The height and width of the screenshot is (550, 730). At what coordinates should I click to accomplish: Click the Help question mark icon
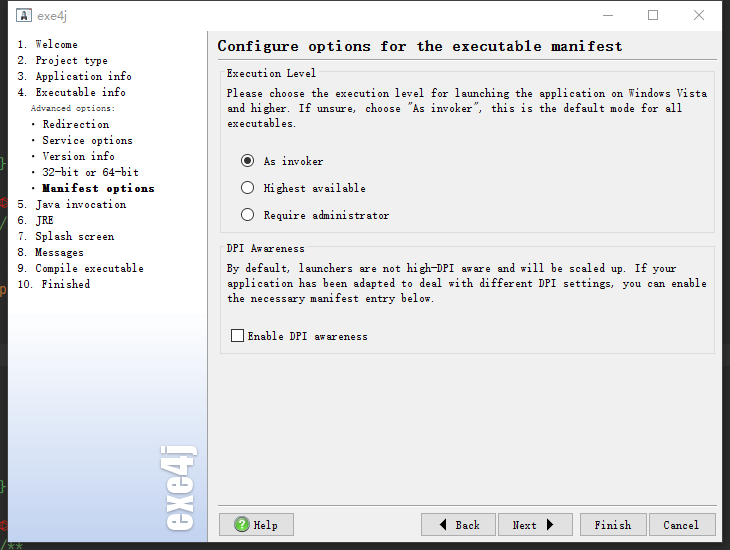click(x=242, y=525)
